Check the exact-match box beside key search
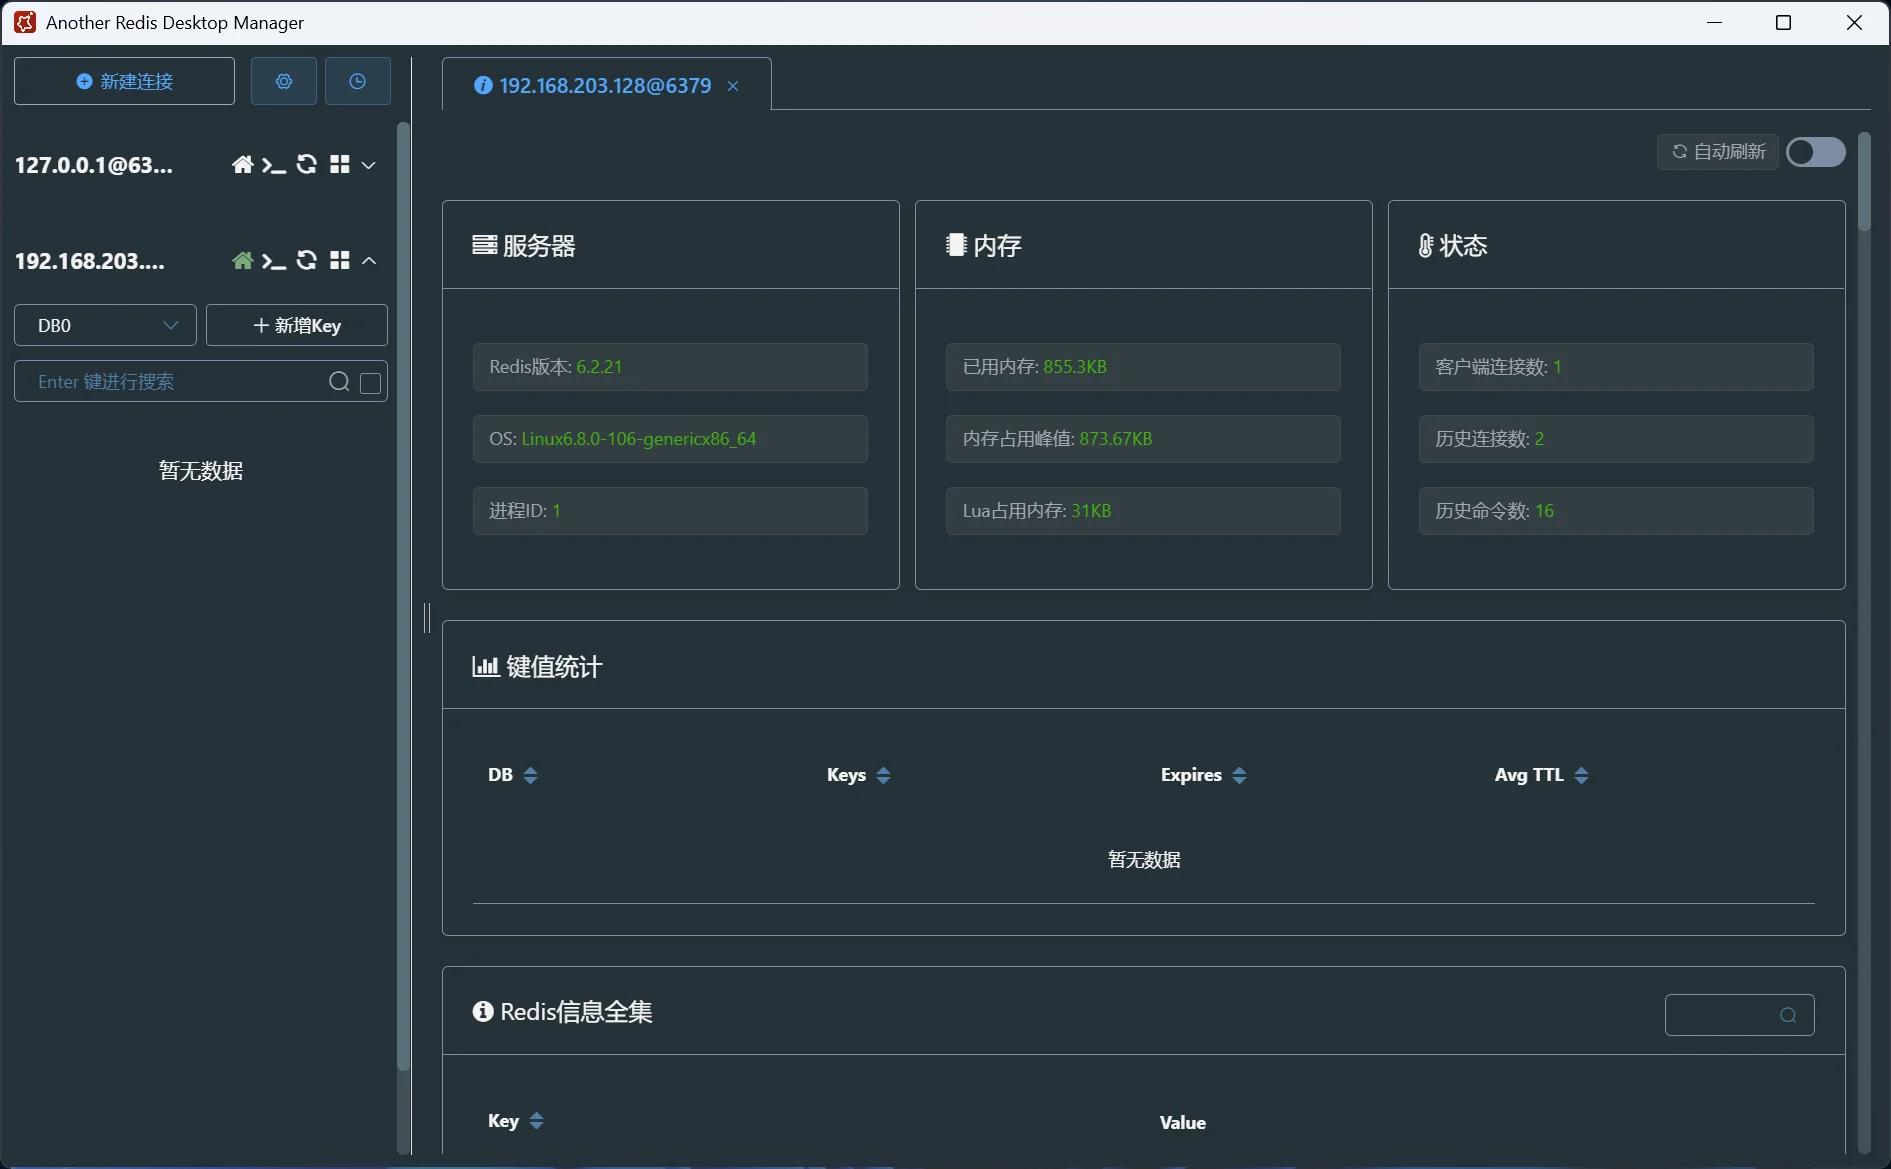Image resolution: width=1891 pixels, height=1169 pixels. tap(370, 383)
